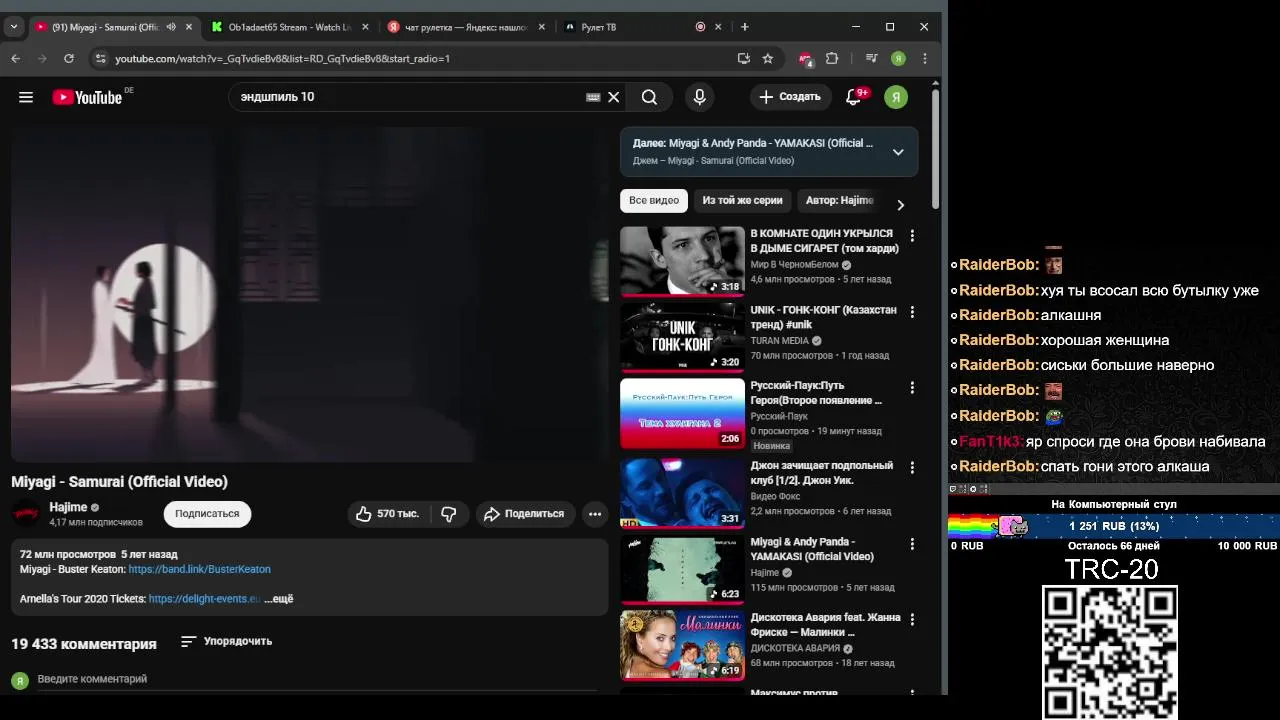
Task: Click the "Создать" create button
Action: pyautogui.click(x=791, y=97)
